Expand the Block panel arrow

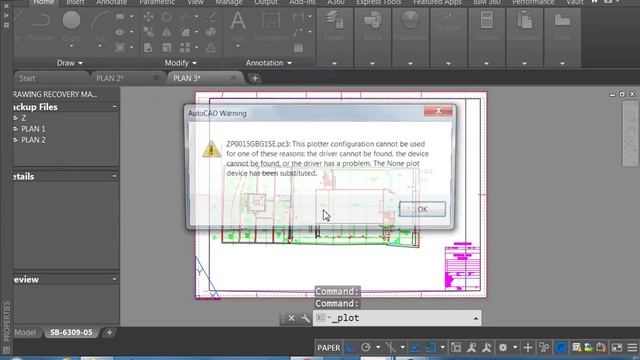click(x=372, y=64)
